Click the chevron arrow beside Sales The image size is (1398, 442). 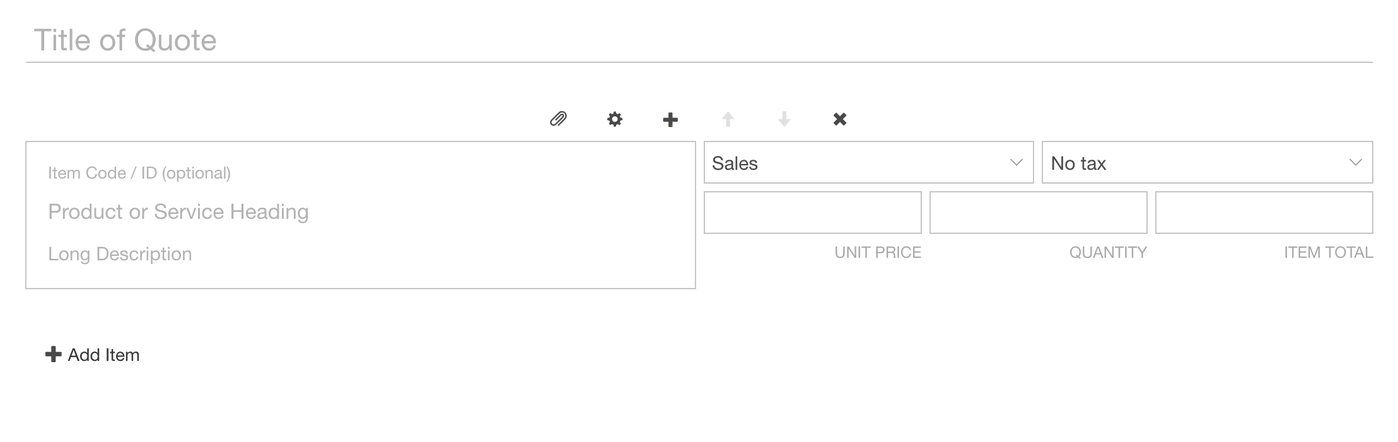tap(1016, 163)
